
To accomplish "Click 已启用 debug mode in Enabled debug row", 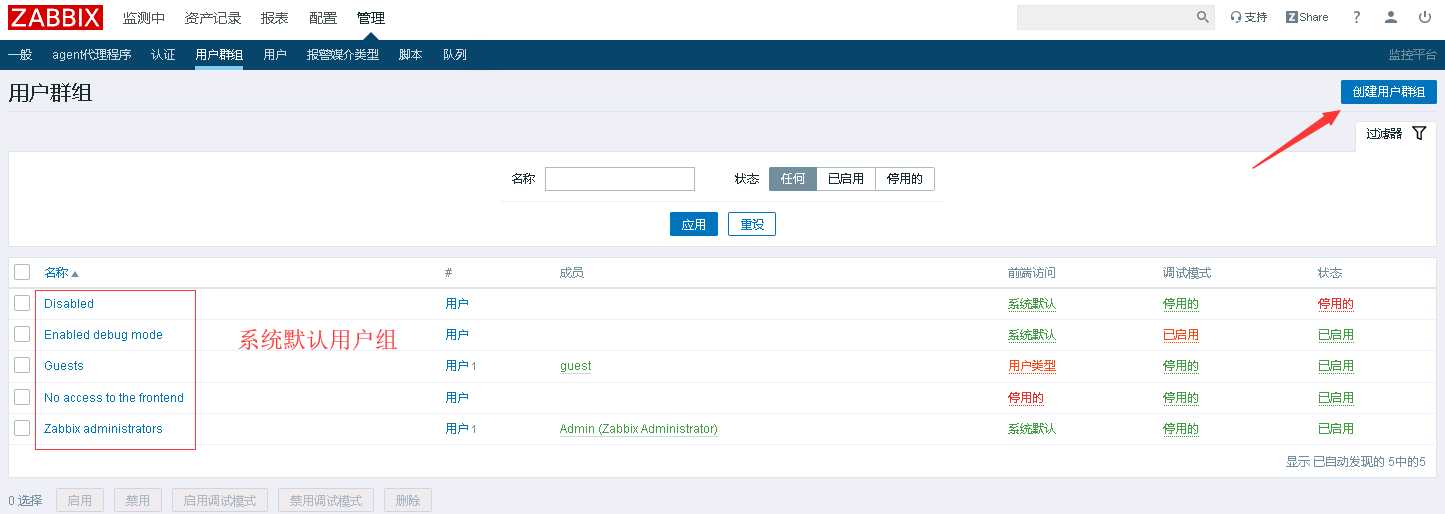I will 1181,335.
